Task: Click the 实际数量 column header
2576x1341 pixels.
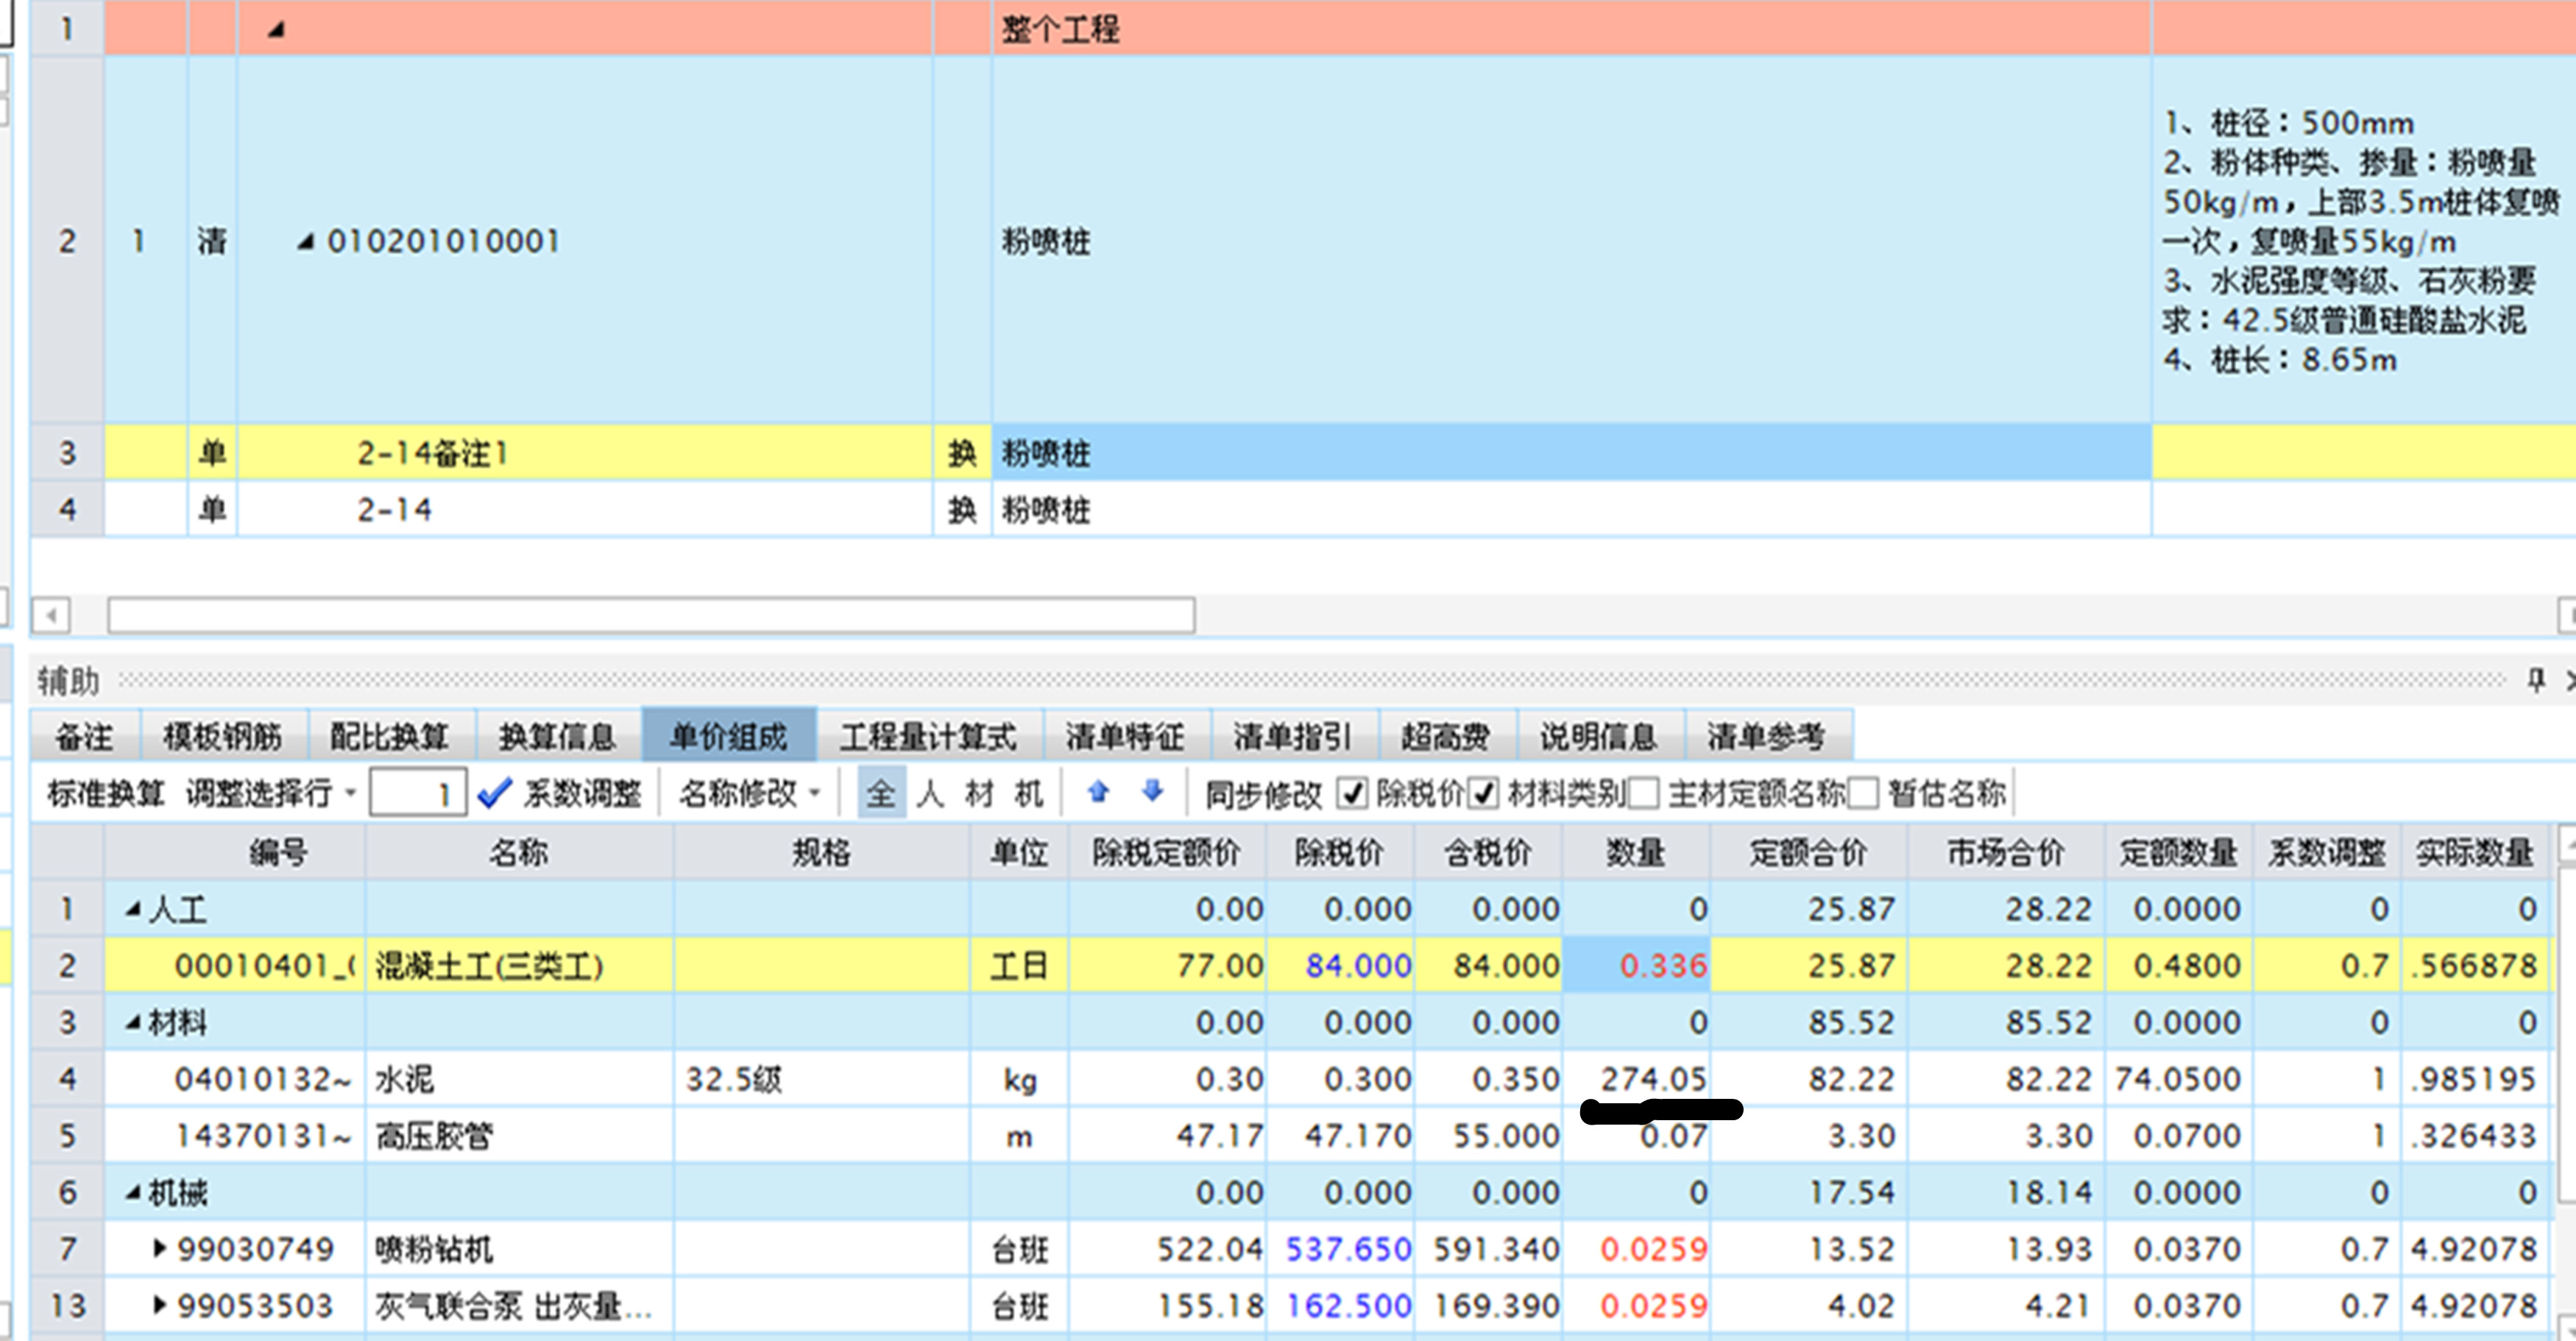Action: 2474,853
